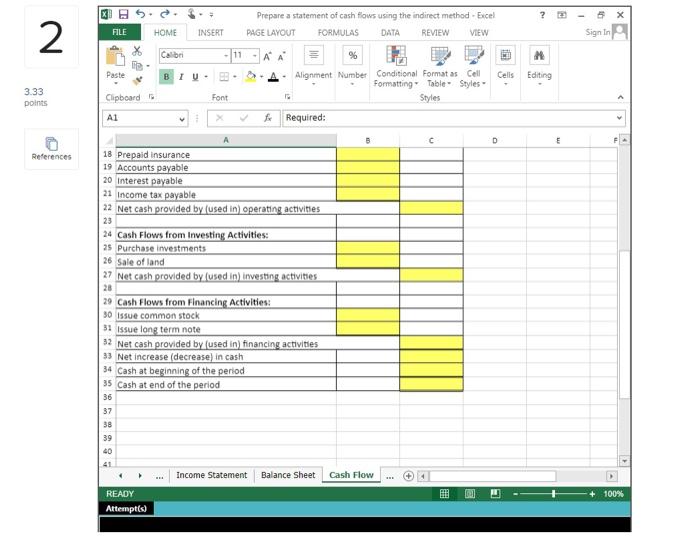
Task: Adjust the zoom slider handle
Action: click(554, 494)
